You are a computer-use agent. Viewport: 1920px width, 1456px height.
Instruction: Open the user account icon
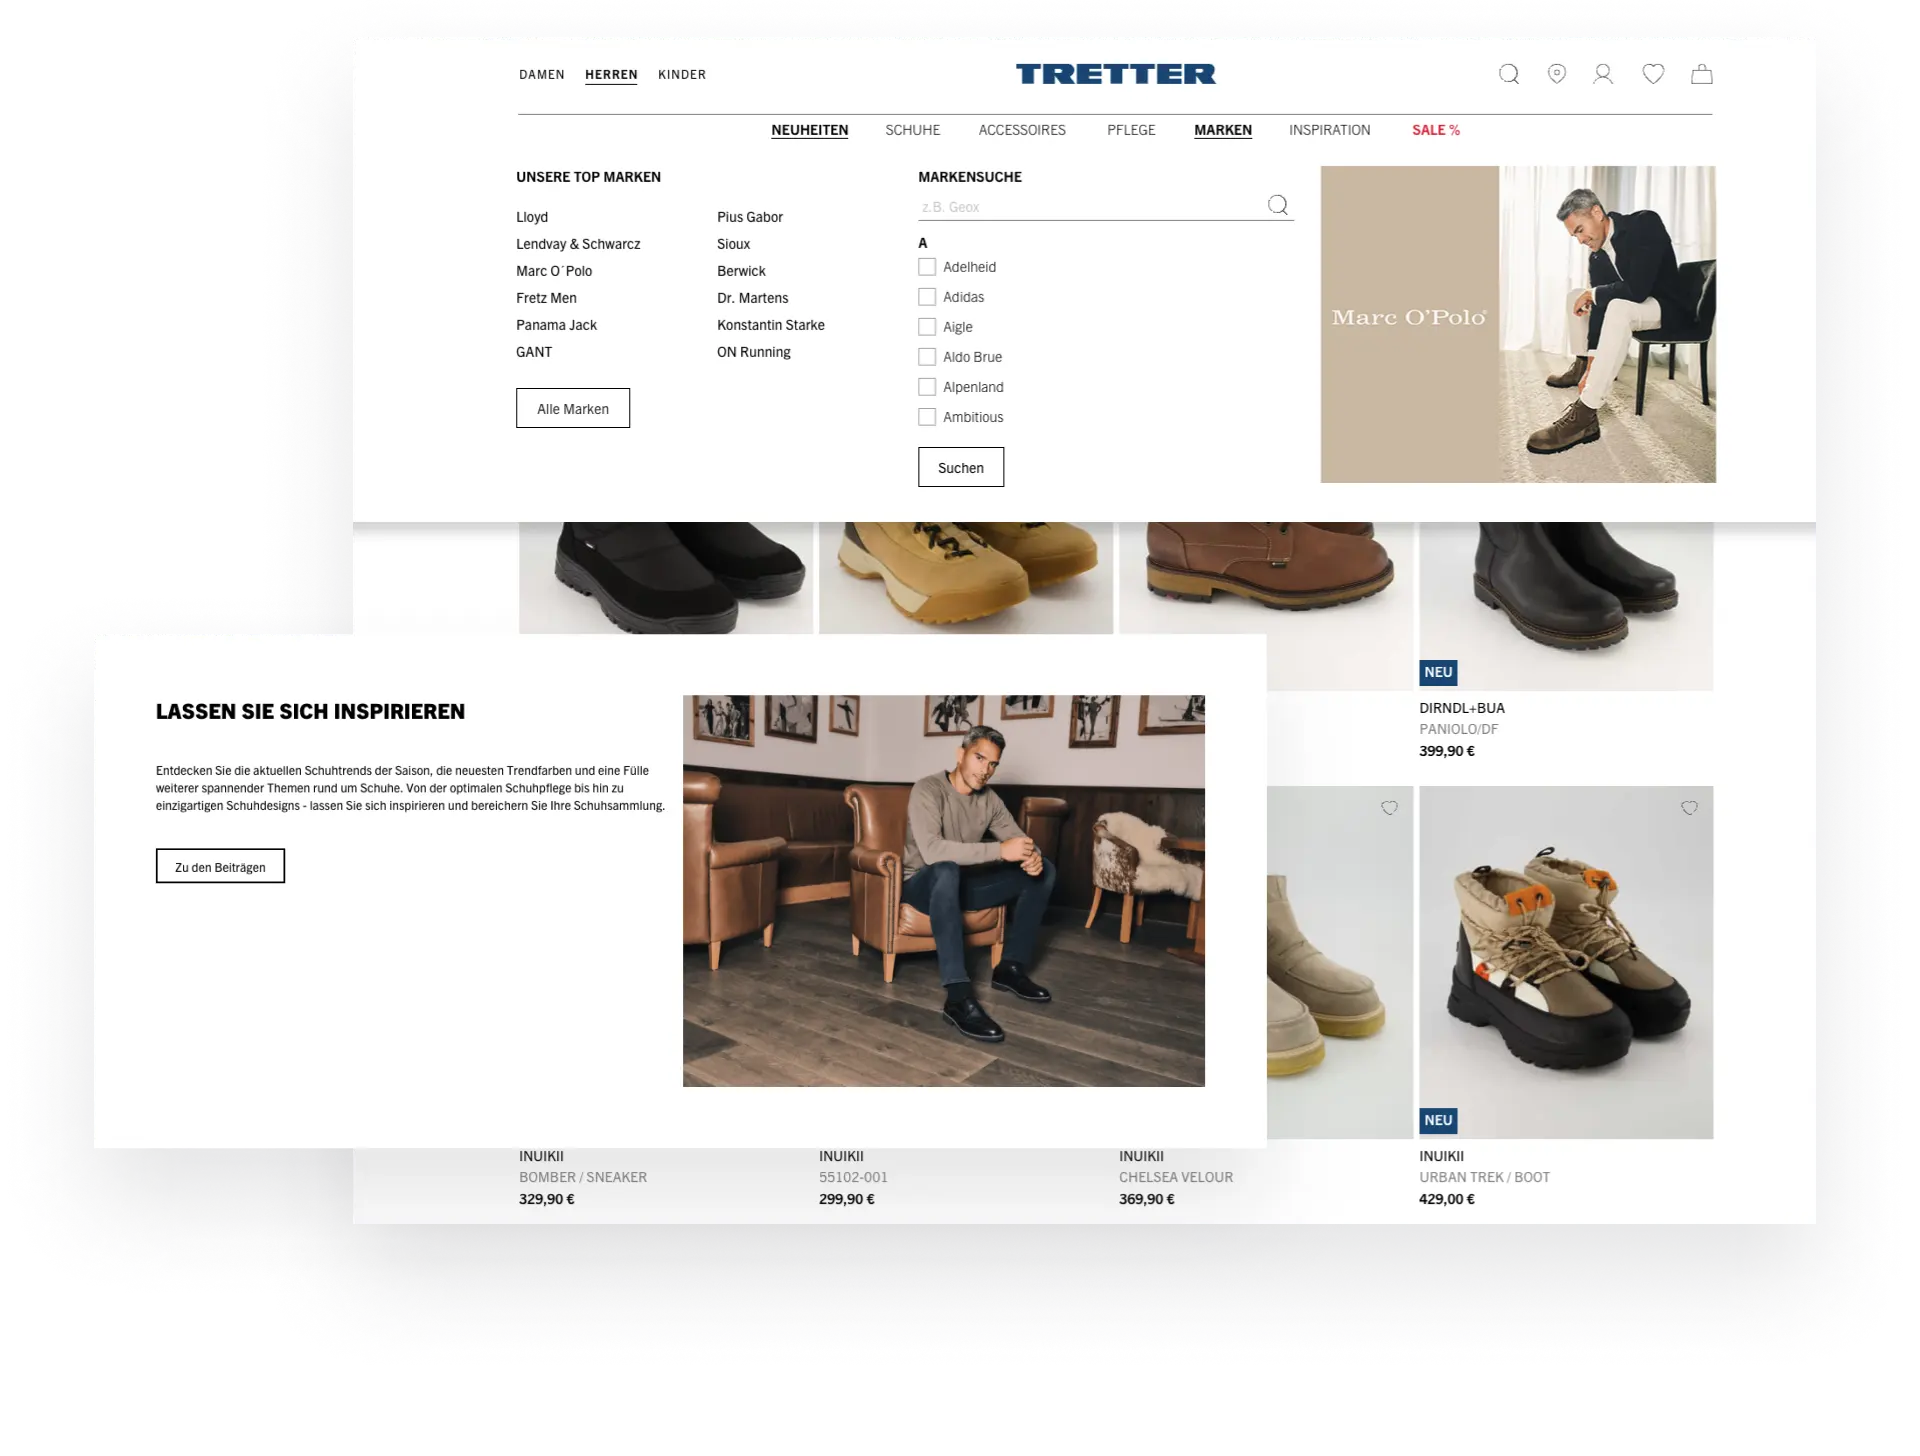tap(1603, 74)
